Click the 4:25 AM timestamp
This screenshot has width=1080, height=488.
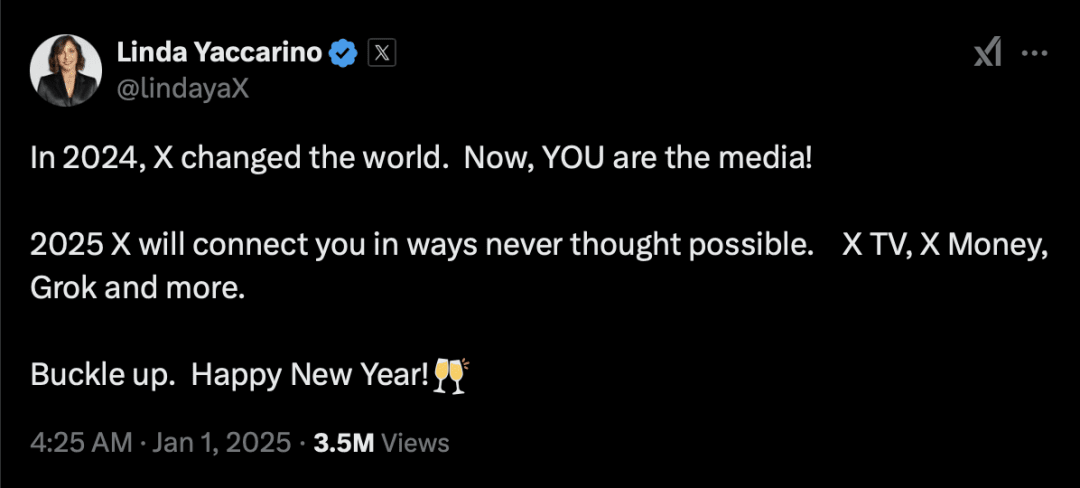click(x=81, y=443)
